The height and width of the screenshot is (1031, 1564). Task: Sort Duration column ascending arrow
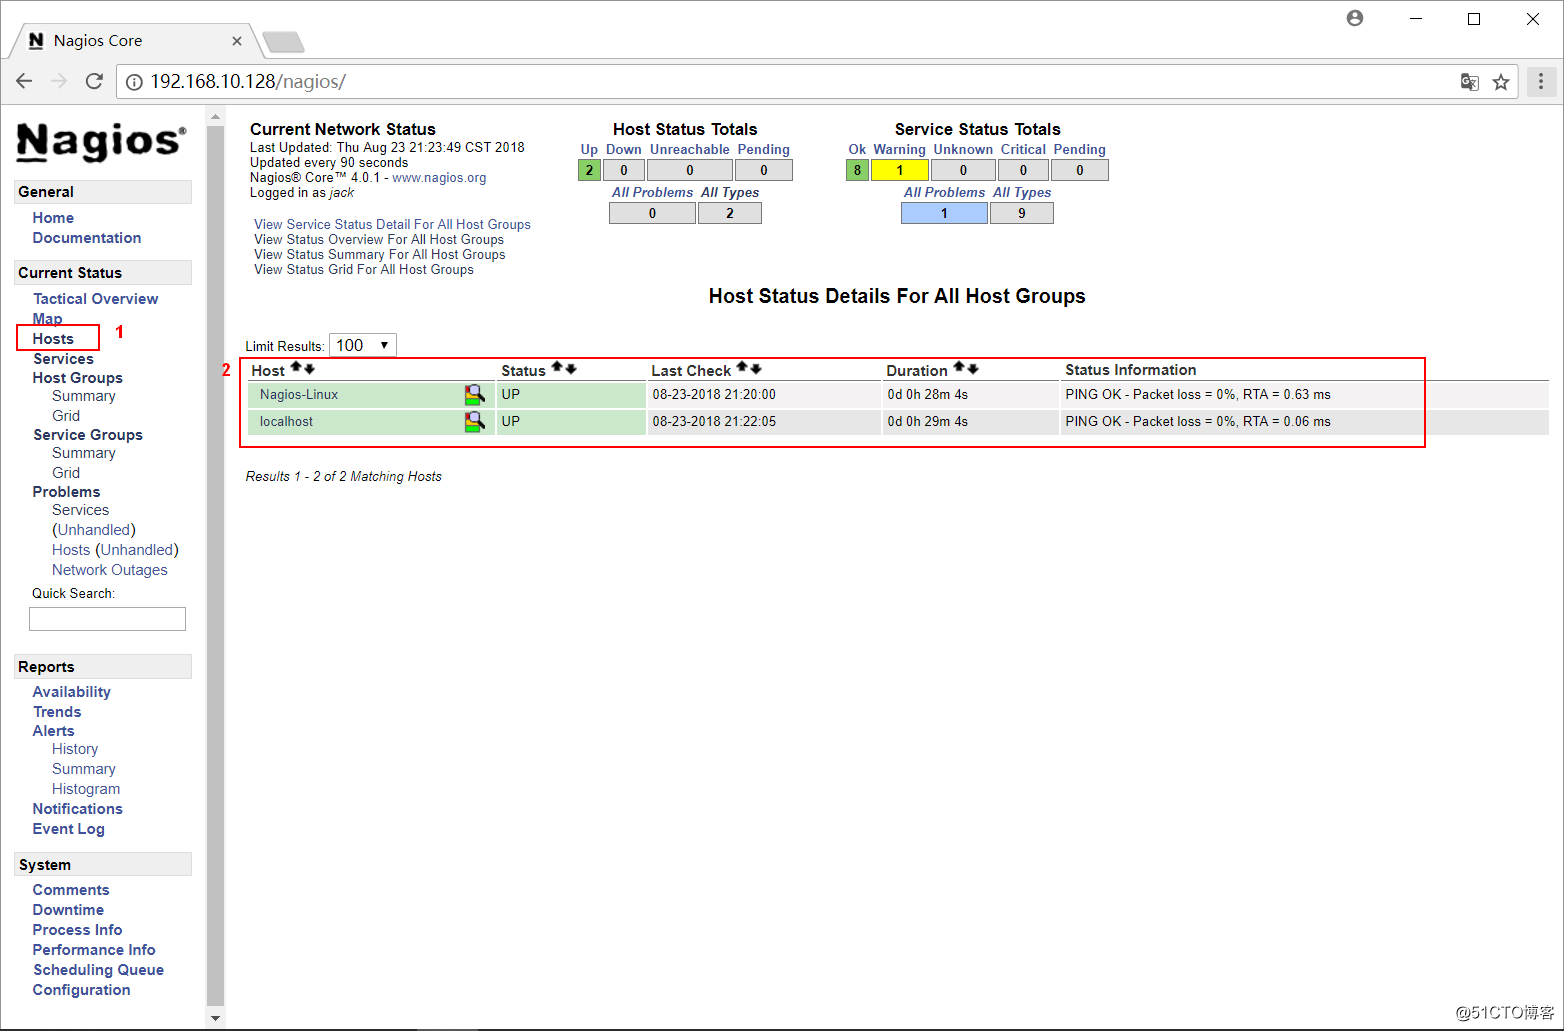coord(959,368)
